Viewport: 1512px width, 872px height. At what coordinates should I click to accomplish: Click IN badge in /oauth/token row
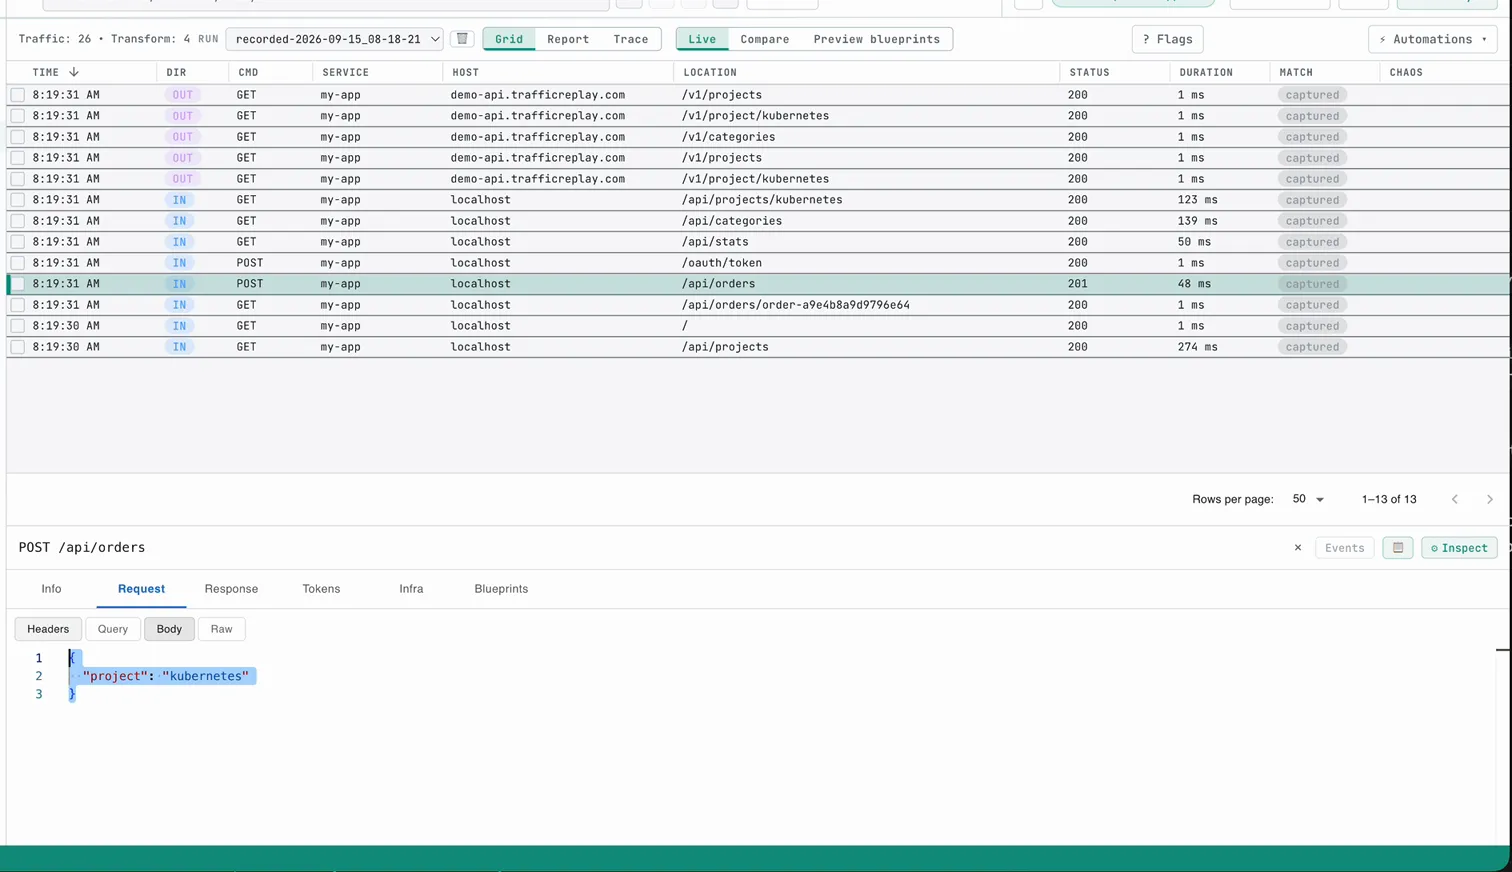[x=179, y=263]
